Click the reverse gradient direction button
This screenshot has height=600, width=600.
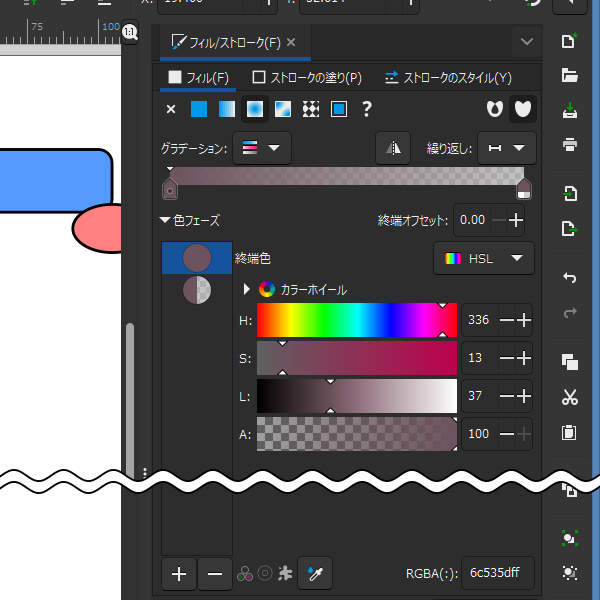click(393, 149)
